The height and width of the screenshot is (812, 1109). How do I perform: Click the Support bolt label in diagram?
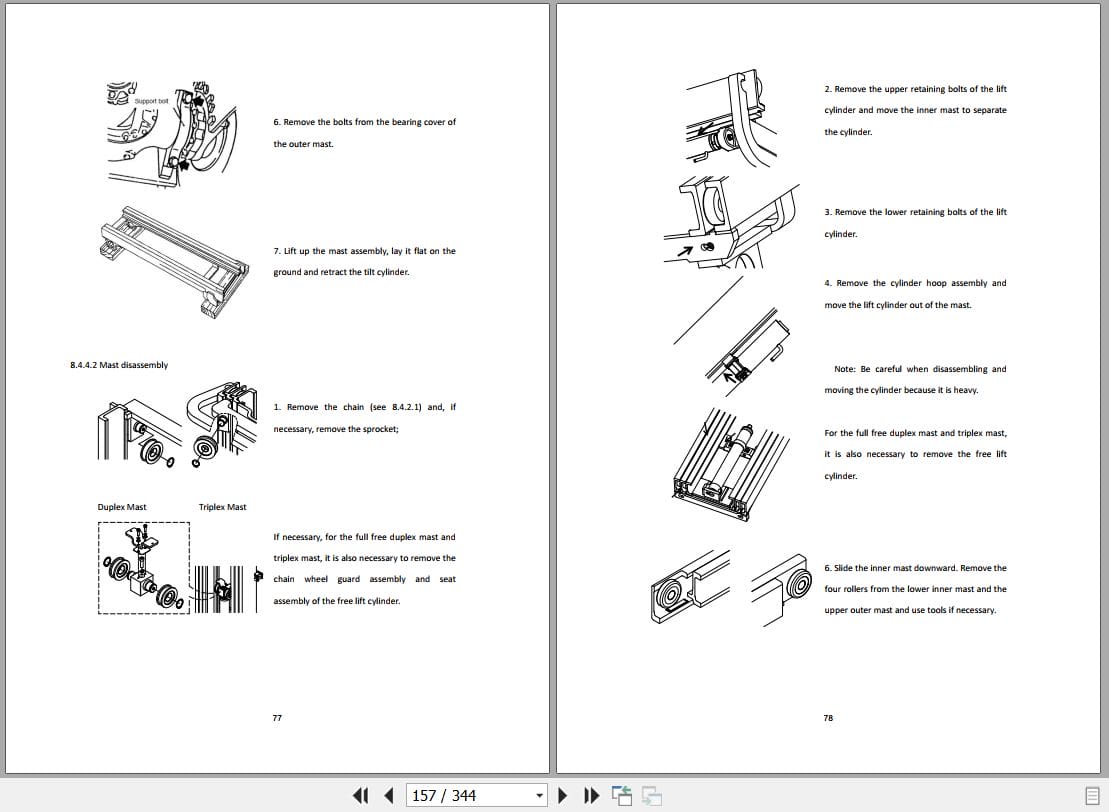point(151,101)
